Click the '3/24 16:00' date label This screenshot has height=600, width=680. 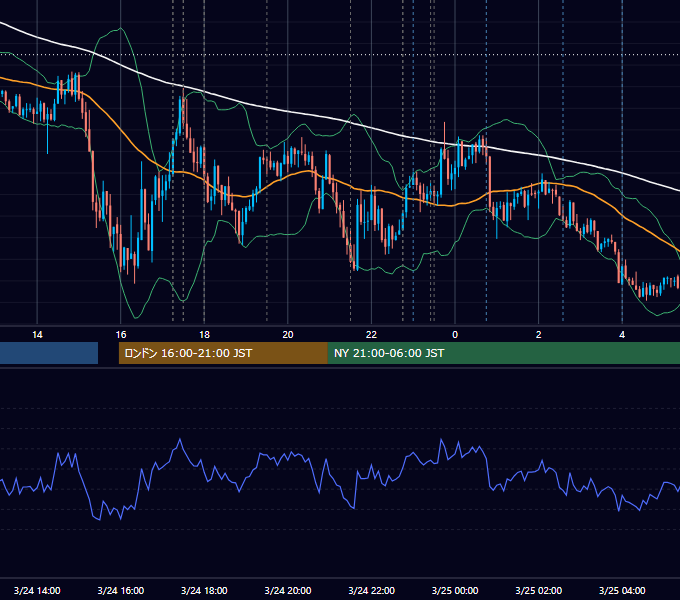point(121,590)
